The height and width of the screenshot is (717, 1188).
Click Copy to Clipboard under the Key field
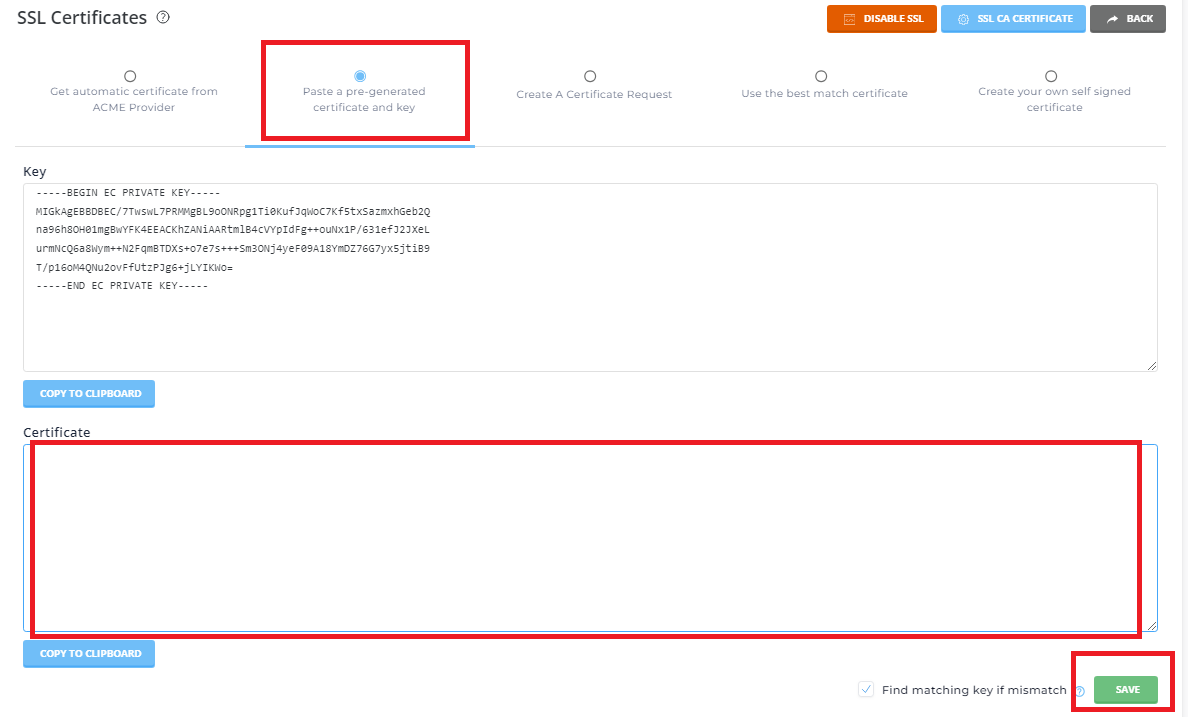(89, 394)
